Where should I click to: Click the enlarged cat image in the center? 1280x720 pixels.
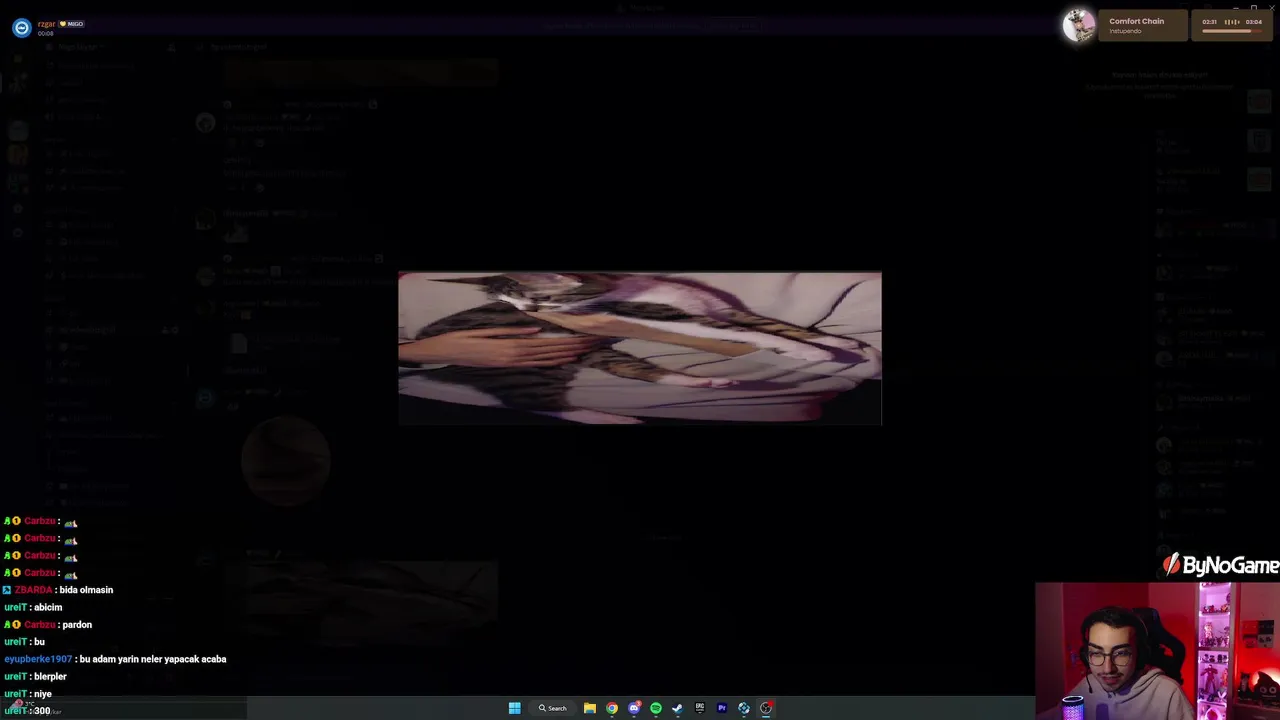(x=640, y=348)
